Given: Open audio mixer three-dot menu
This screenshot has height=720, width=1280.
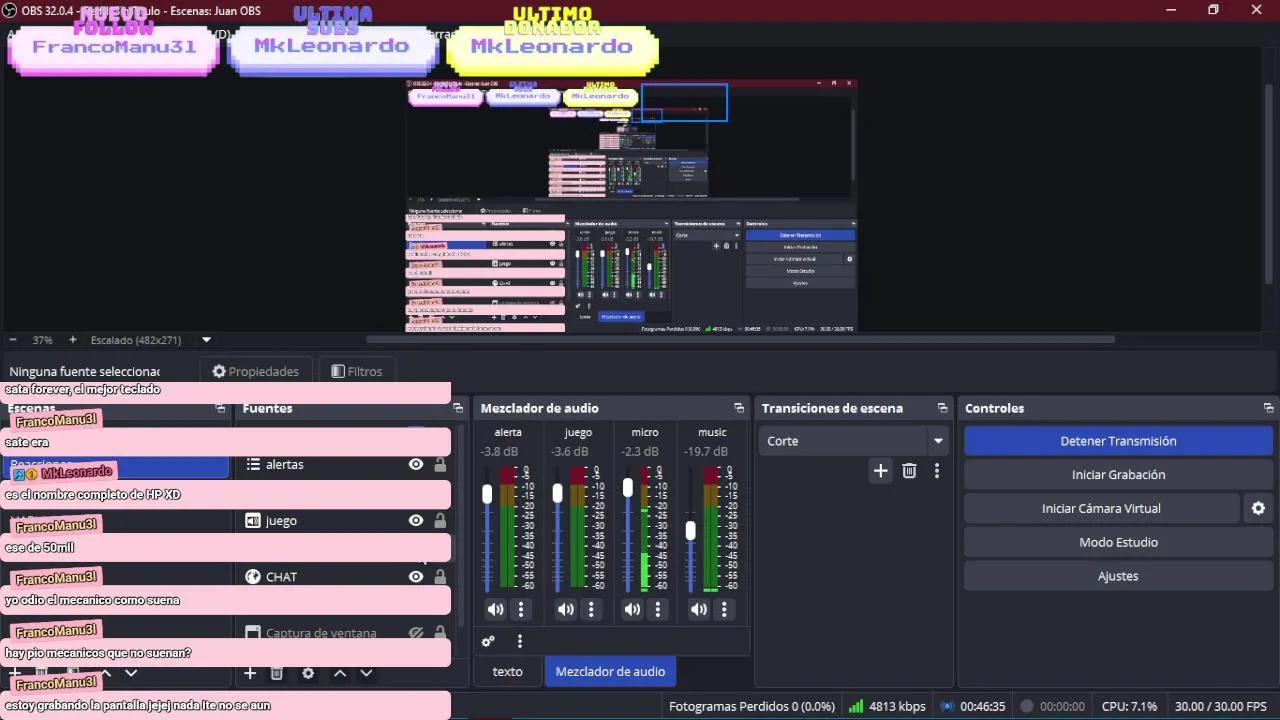Looking at the screenshot, I should click(519, 641).
